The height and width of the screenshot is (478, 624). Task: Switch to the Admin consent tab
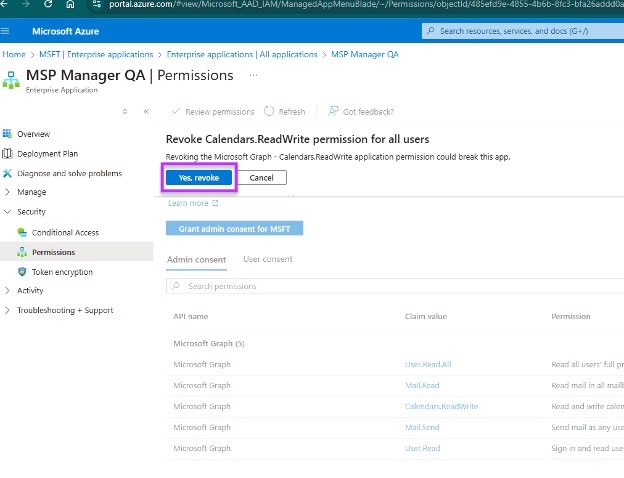coord(197,260)
